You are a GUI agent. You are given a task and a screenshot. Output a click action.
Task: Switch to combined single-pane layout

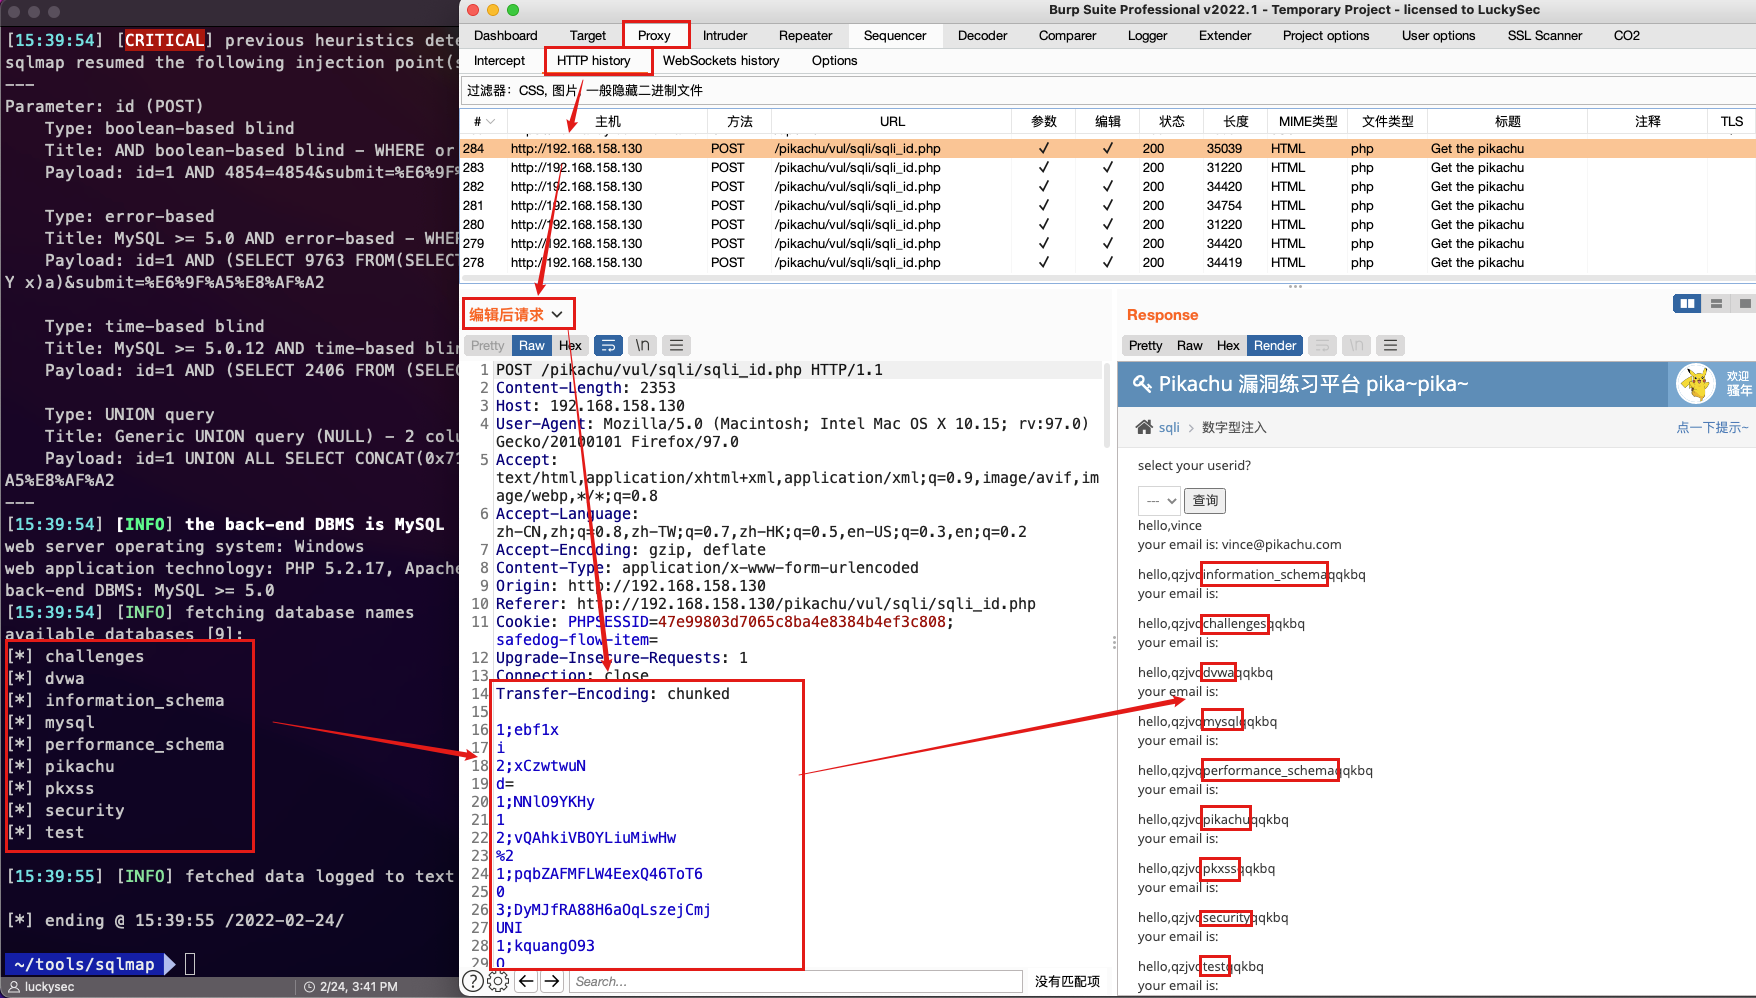point(1745,303)
